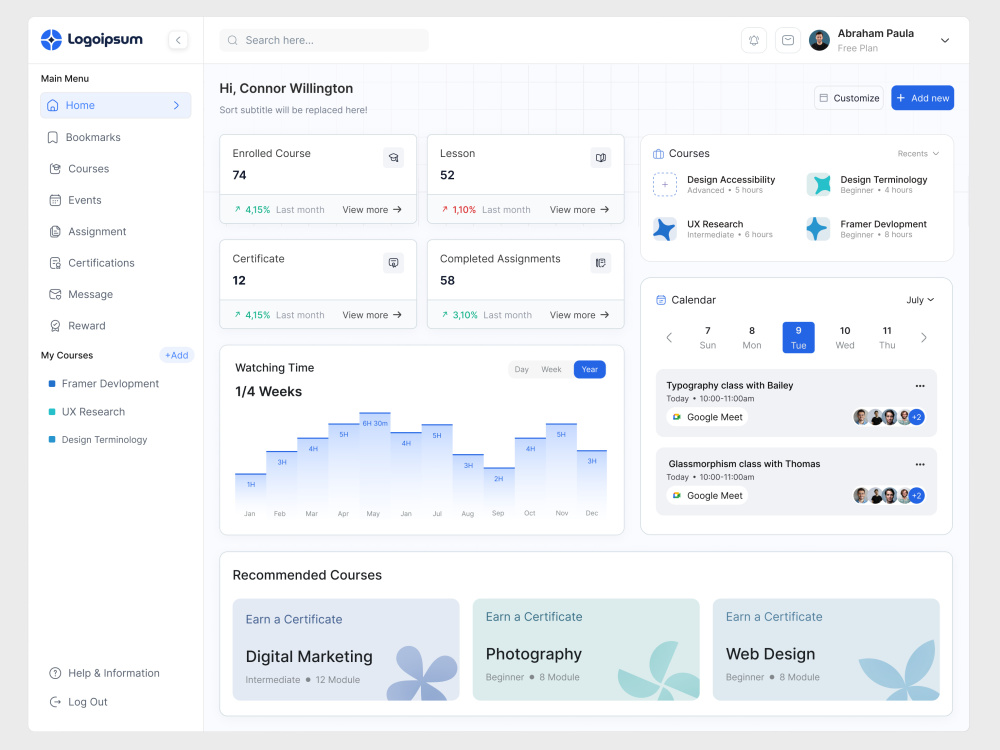Open the Digital Marketing recommended course

pyautogui.click(x=346, y=649)
